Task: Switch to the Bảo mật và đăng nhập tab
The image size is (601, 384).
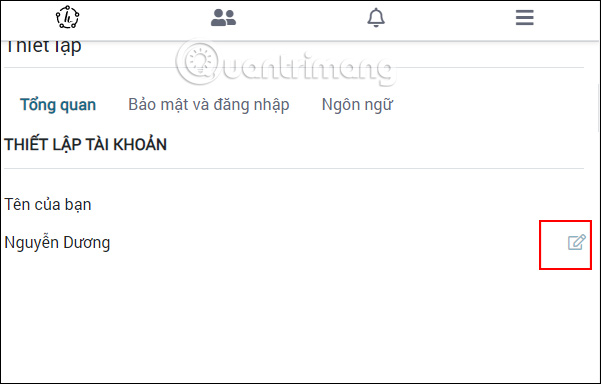Action: point(209,105)
